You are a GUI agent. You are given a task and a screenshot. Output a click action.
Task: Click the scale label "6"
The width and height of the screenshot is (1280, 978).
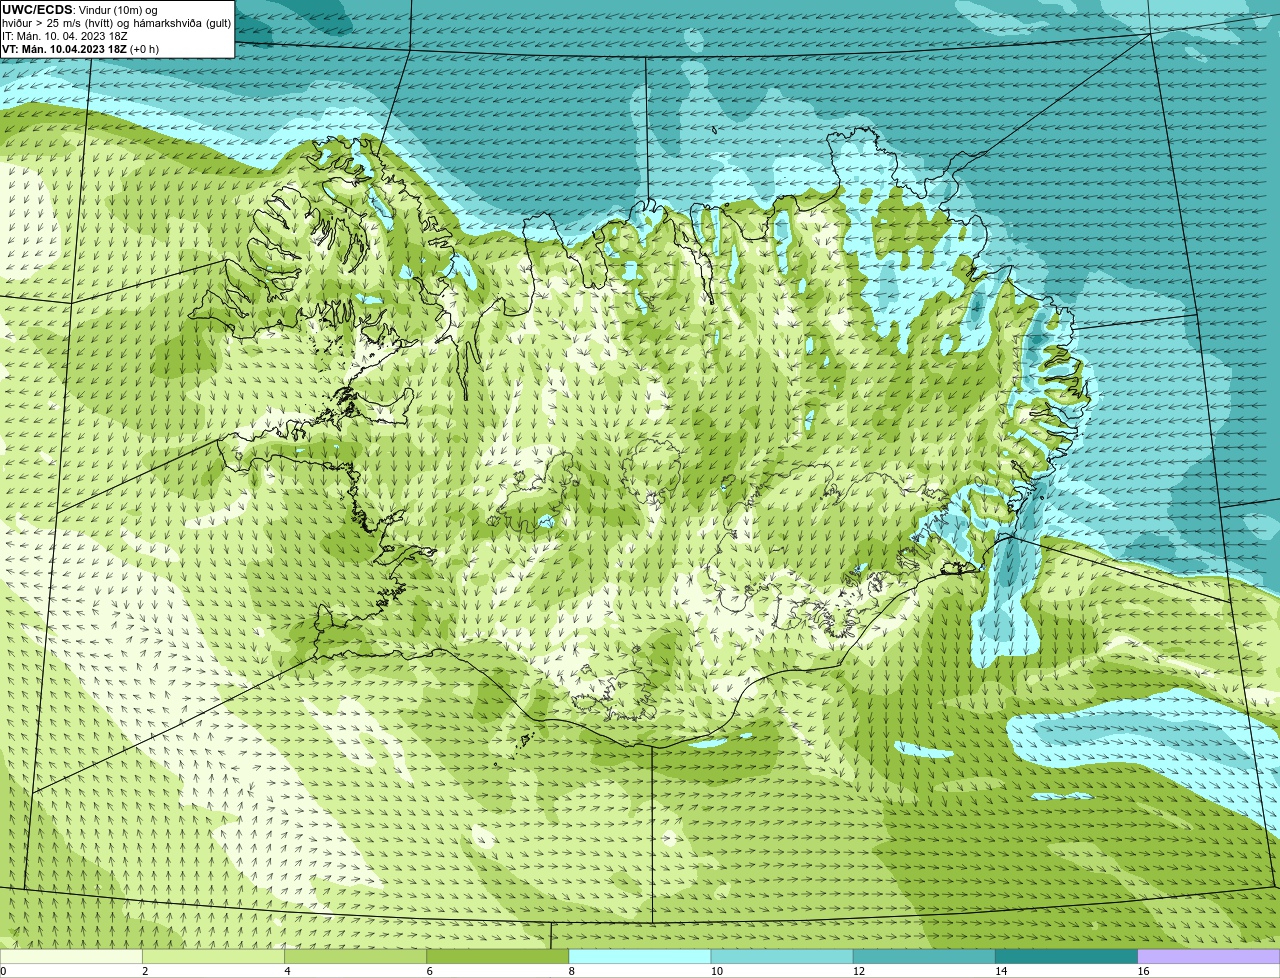pyautogui.click(x=430, y=971)
